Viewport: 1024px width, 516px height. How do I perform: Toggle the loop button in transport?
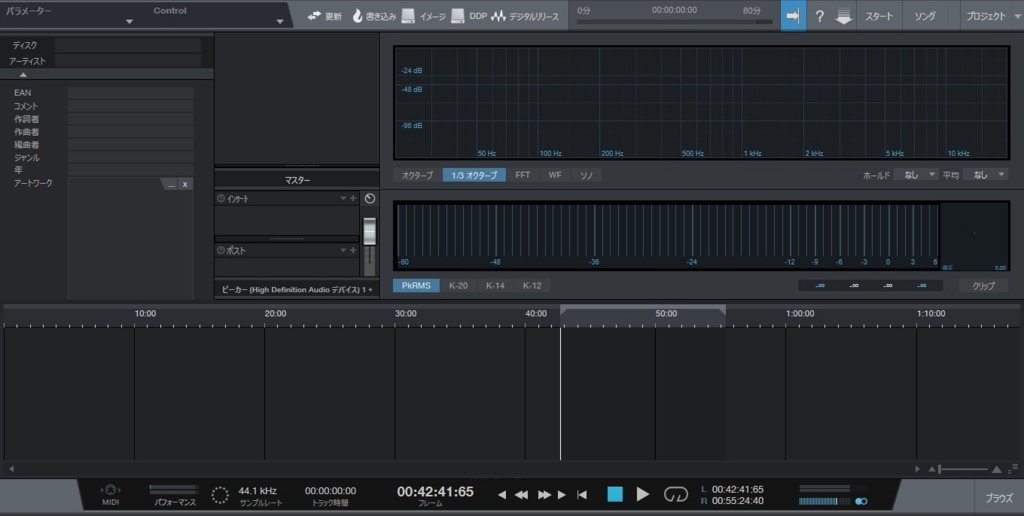(676, 494)
